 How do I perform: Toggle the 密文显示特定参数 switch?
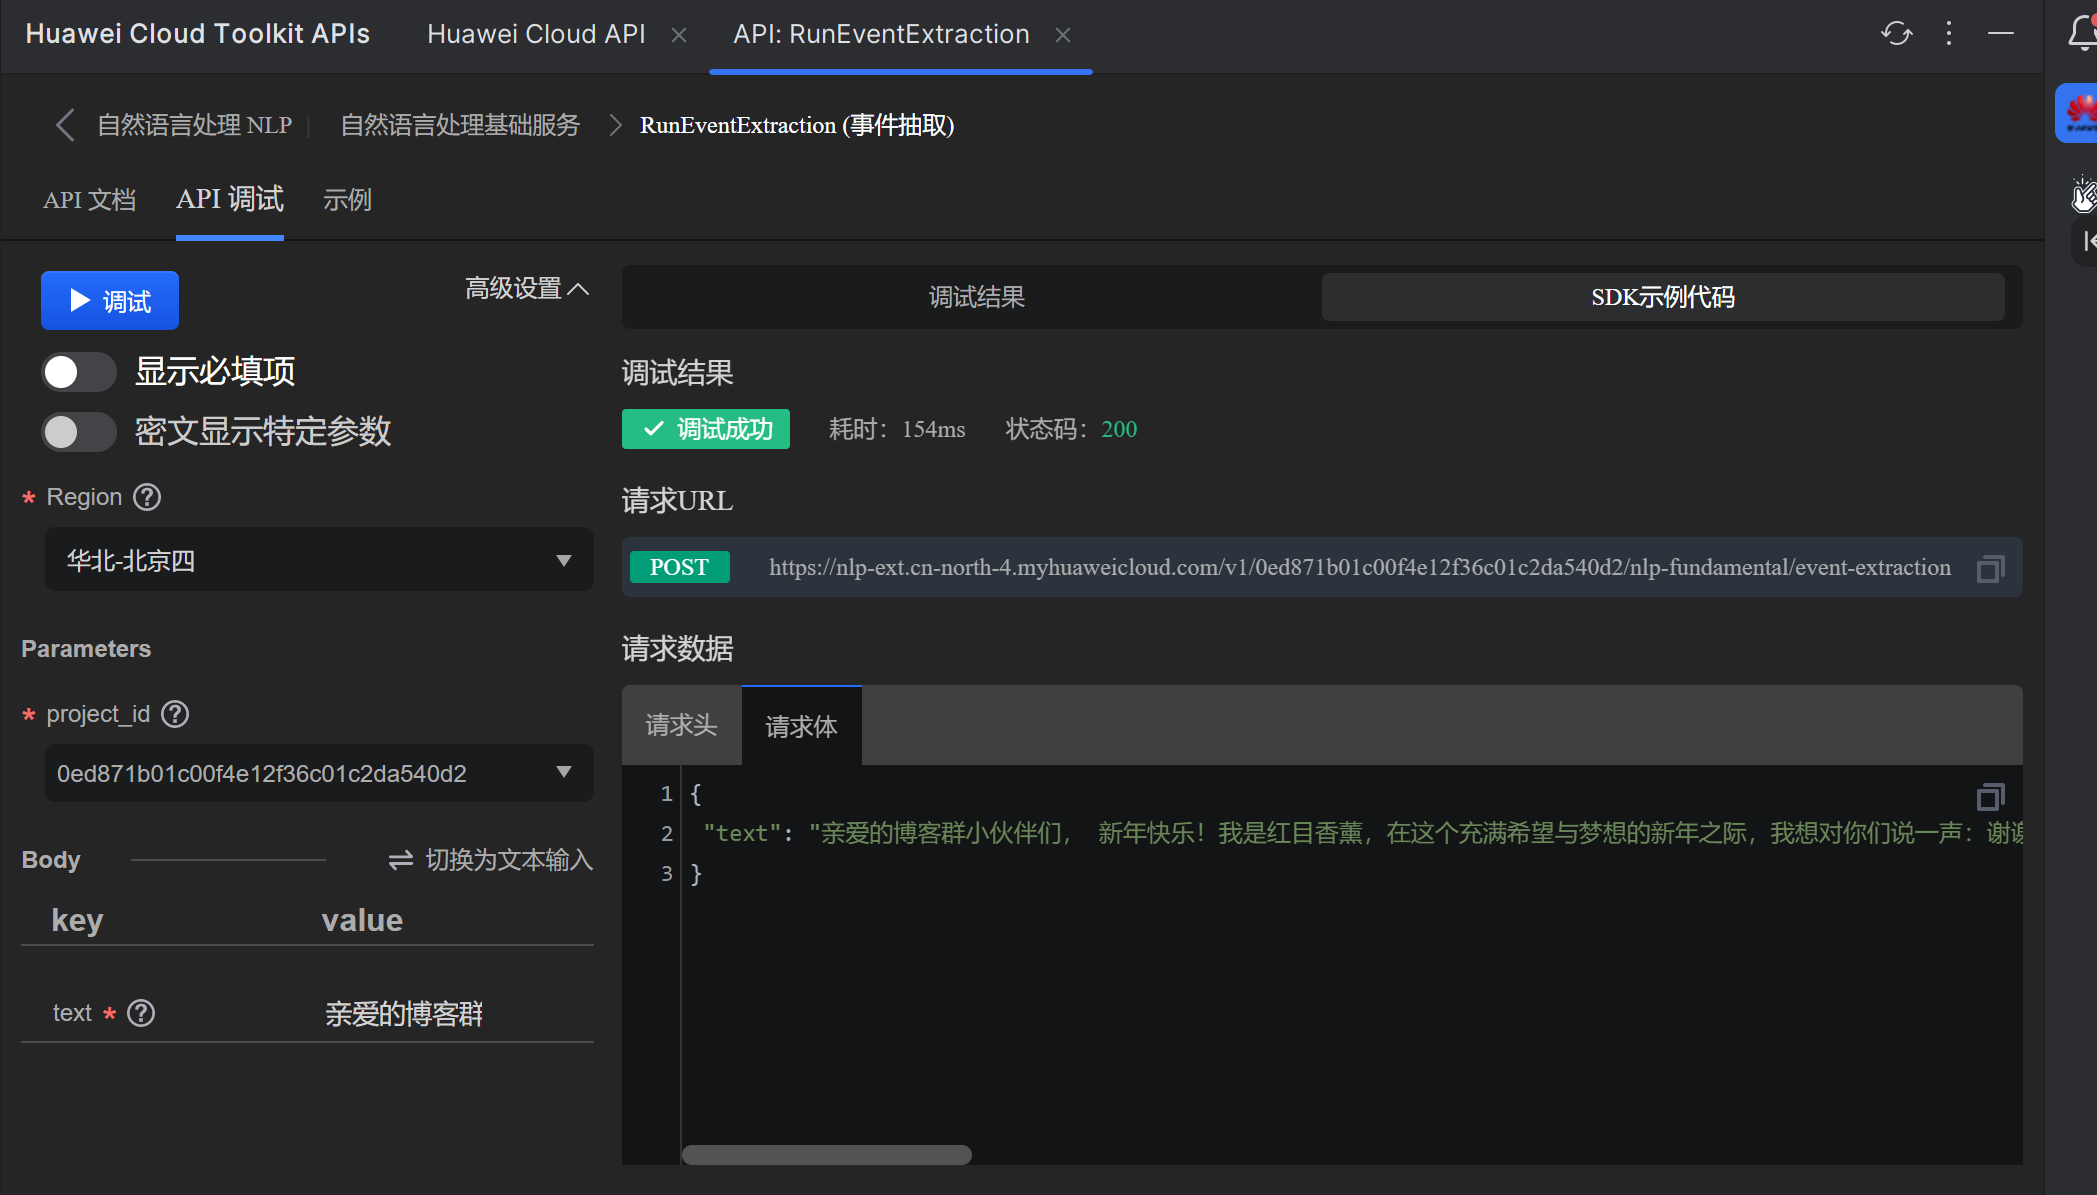click(x=78, y=432)
